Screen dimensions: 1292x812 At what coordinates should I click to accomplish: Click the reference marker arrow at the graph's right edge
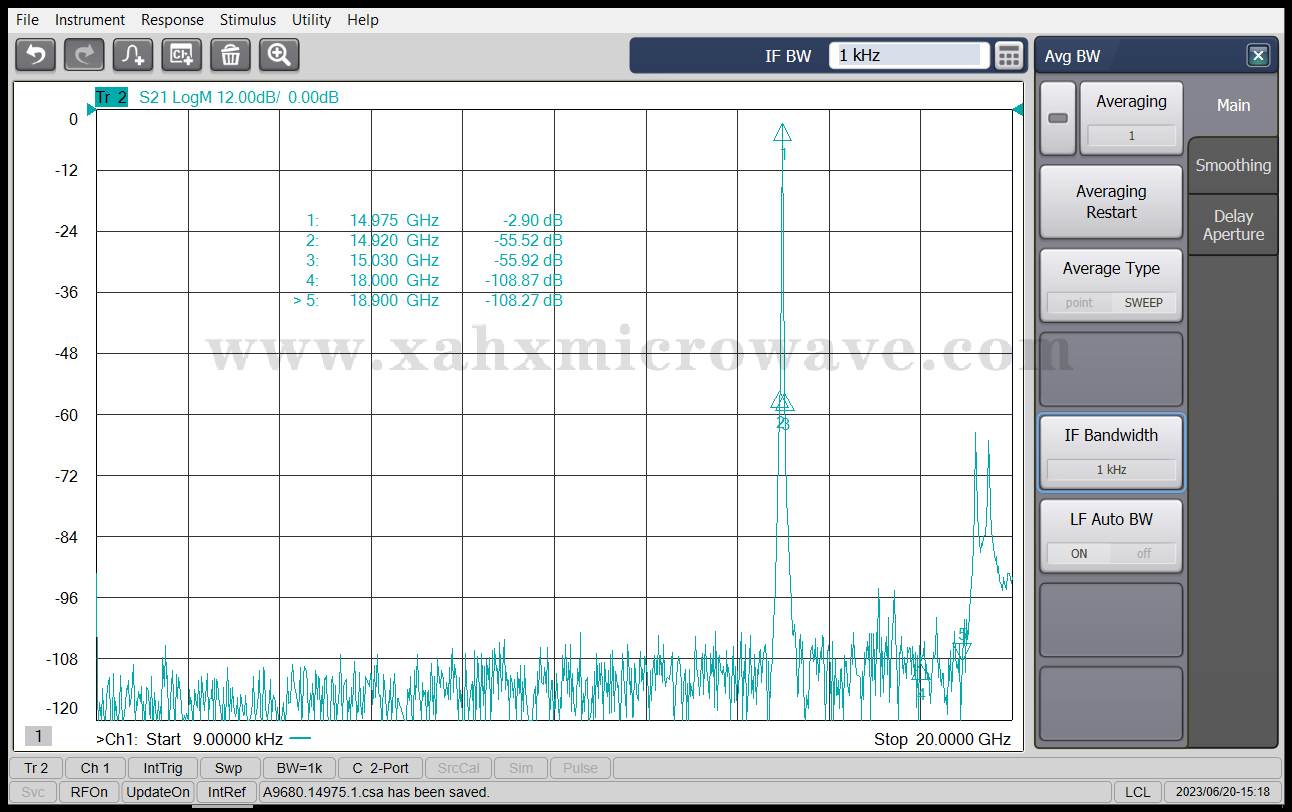[1018, 110]
